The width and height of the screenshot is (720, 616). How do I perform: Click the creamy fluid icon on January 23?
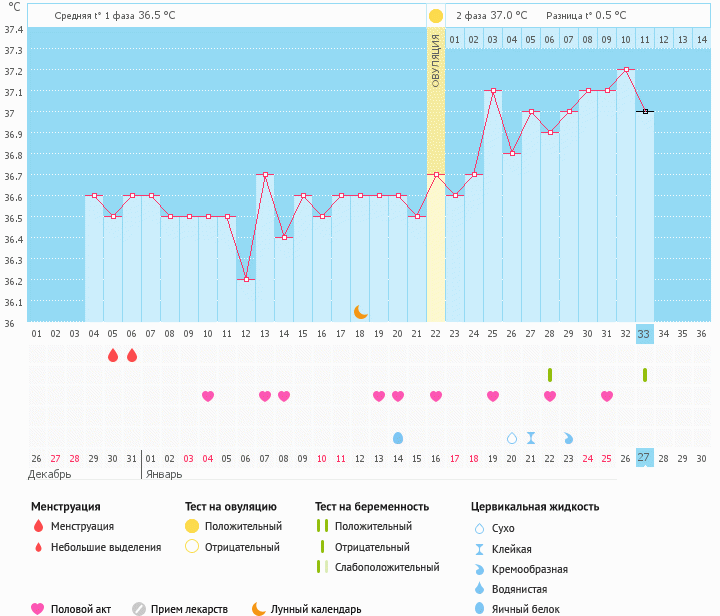(569, 438)
